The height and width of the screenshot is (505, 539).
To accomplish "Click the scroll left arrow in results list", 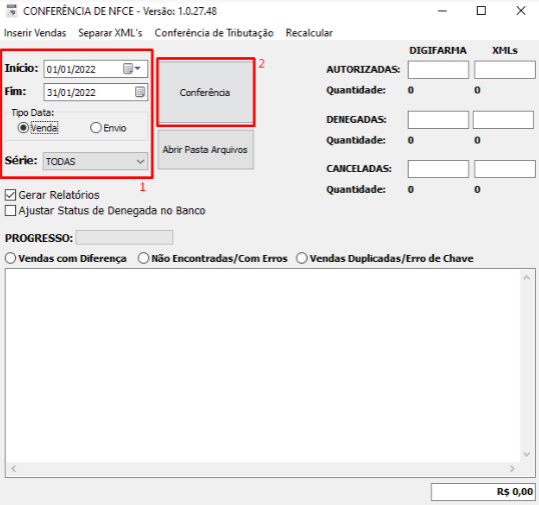I will tap(13, 469).
